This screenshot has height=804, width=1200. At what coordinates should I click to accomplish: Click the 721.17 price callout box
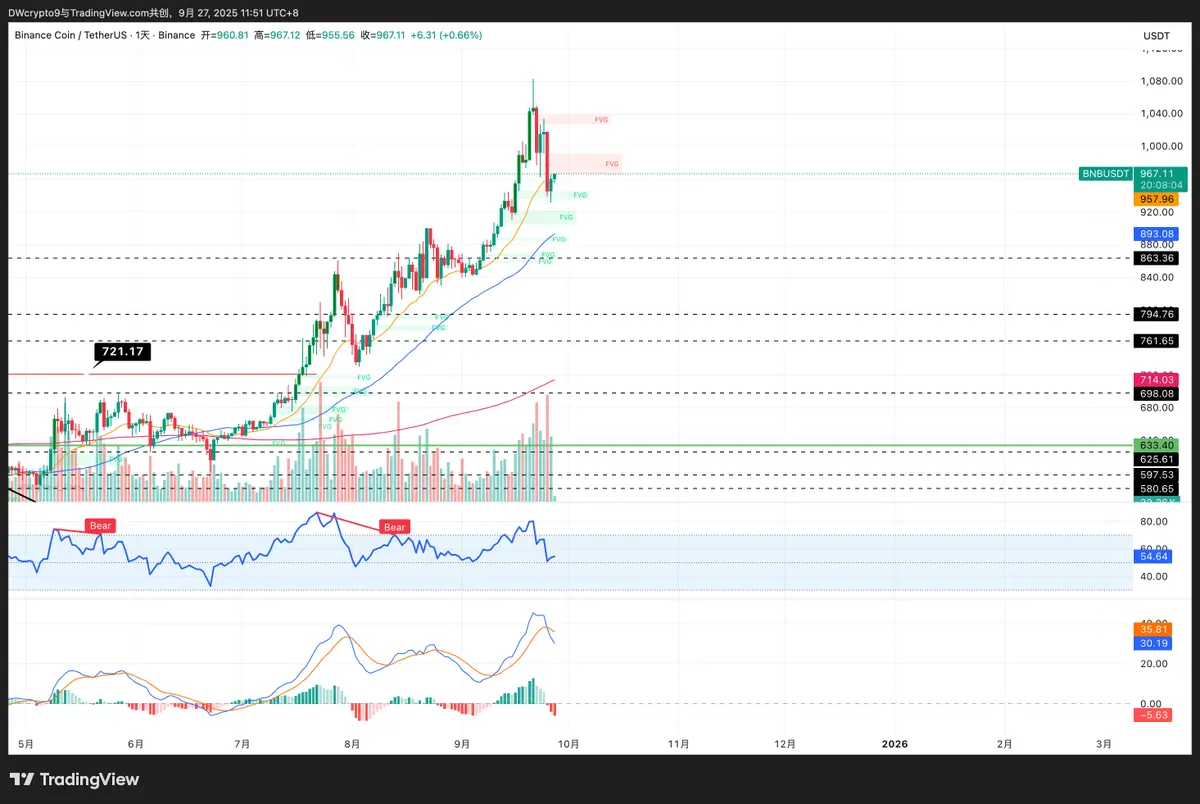[x=121, y=352]
